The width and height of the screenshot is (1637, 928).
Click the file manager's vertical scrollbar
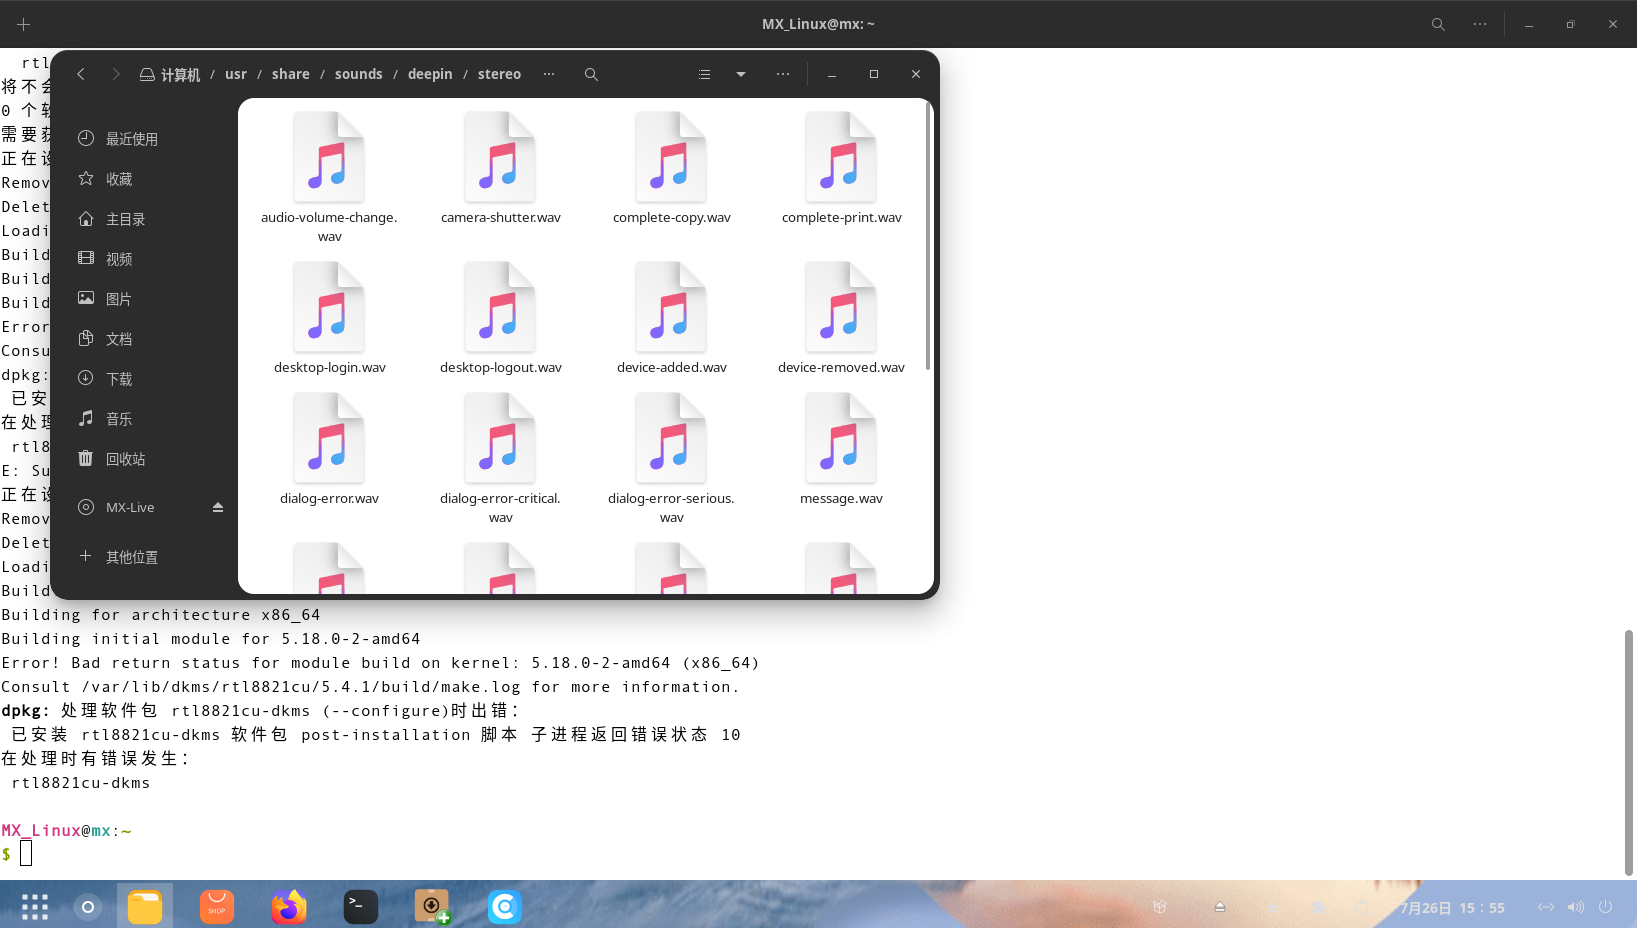click(928, 236)
